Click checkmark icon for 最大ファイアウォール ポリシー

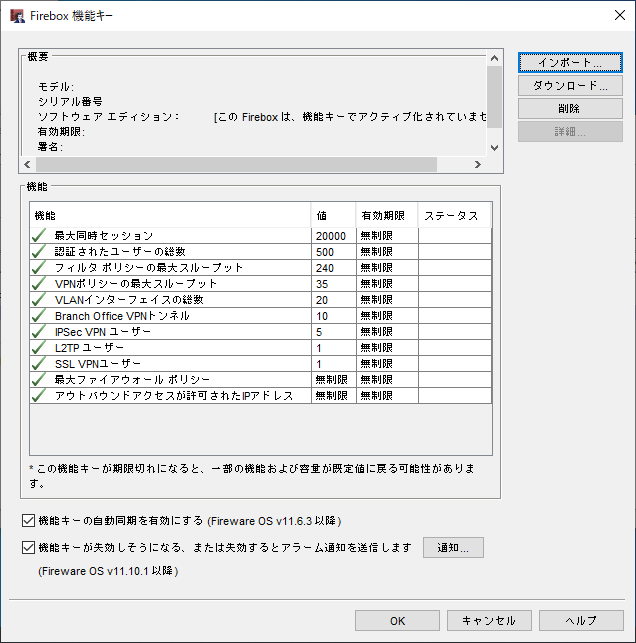[39, 380]
